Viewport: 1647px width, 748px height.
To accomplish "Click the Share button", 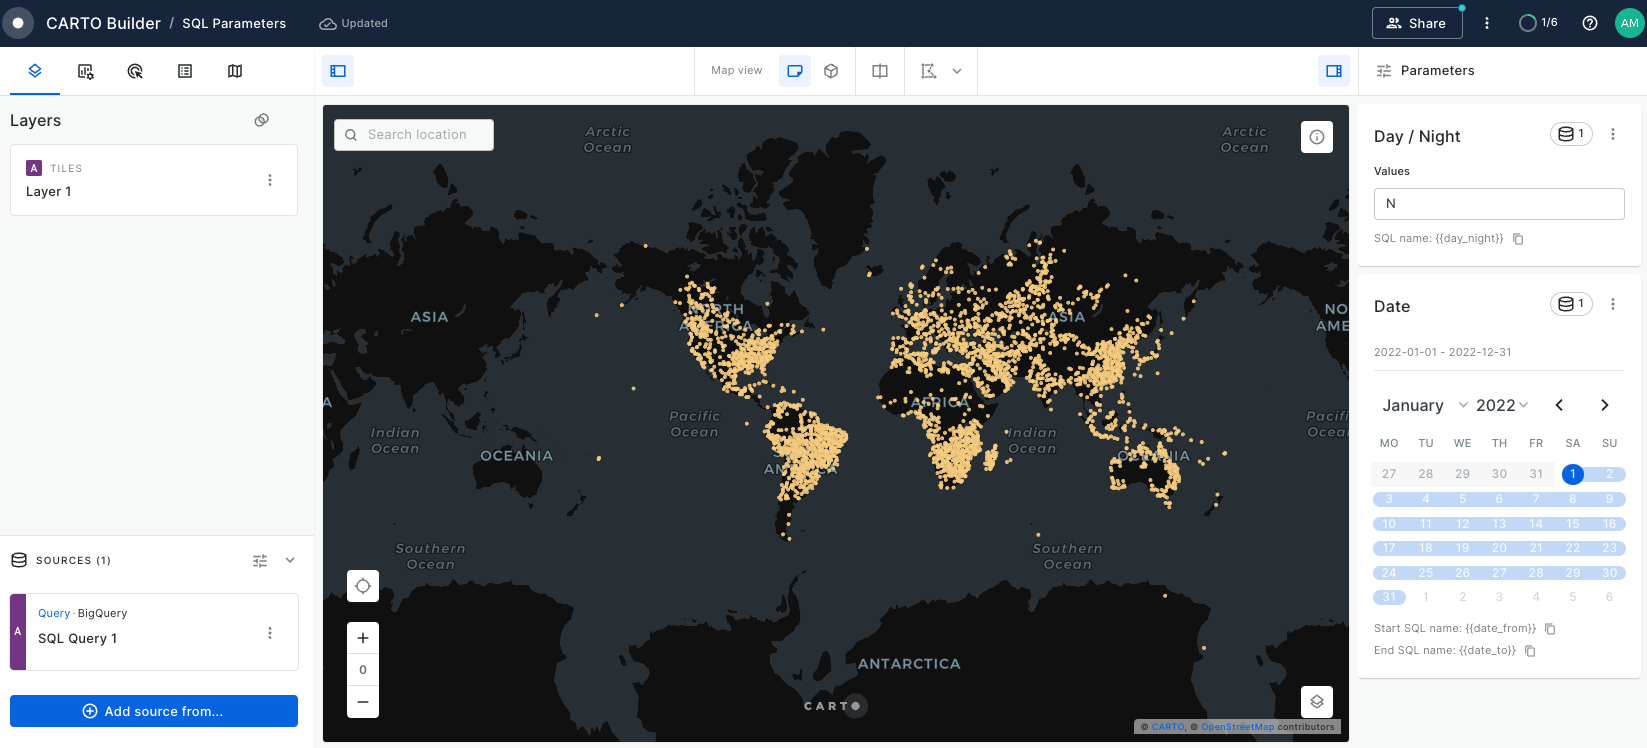I will click(x=1416, y=23).
